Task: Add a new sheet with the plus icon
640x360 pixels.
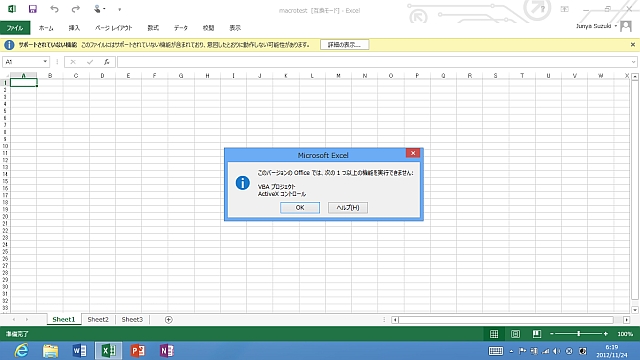Action: click(169, 320)
